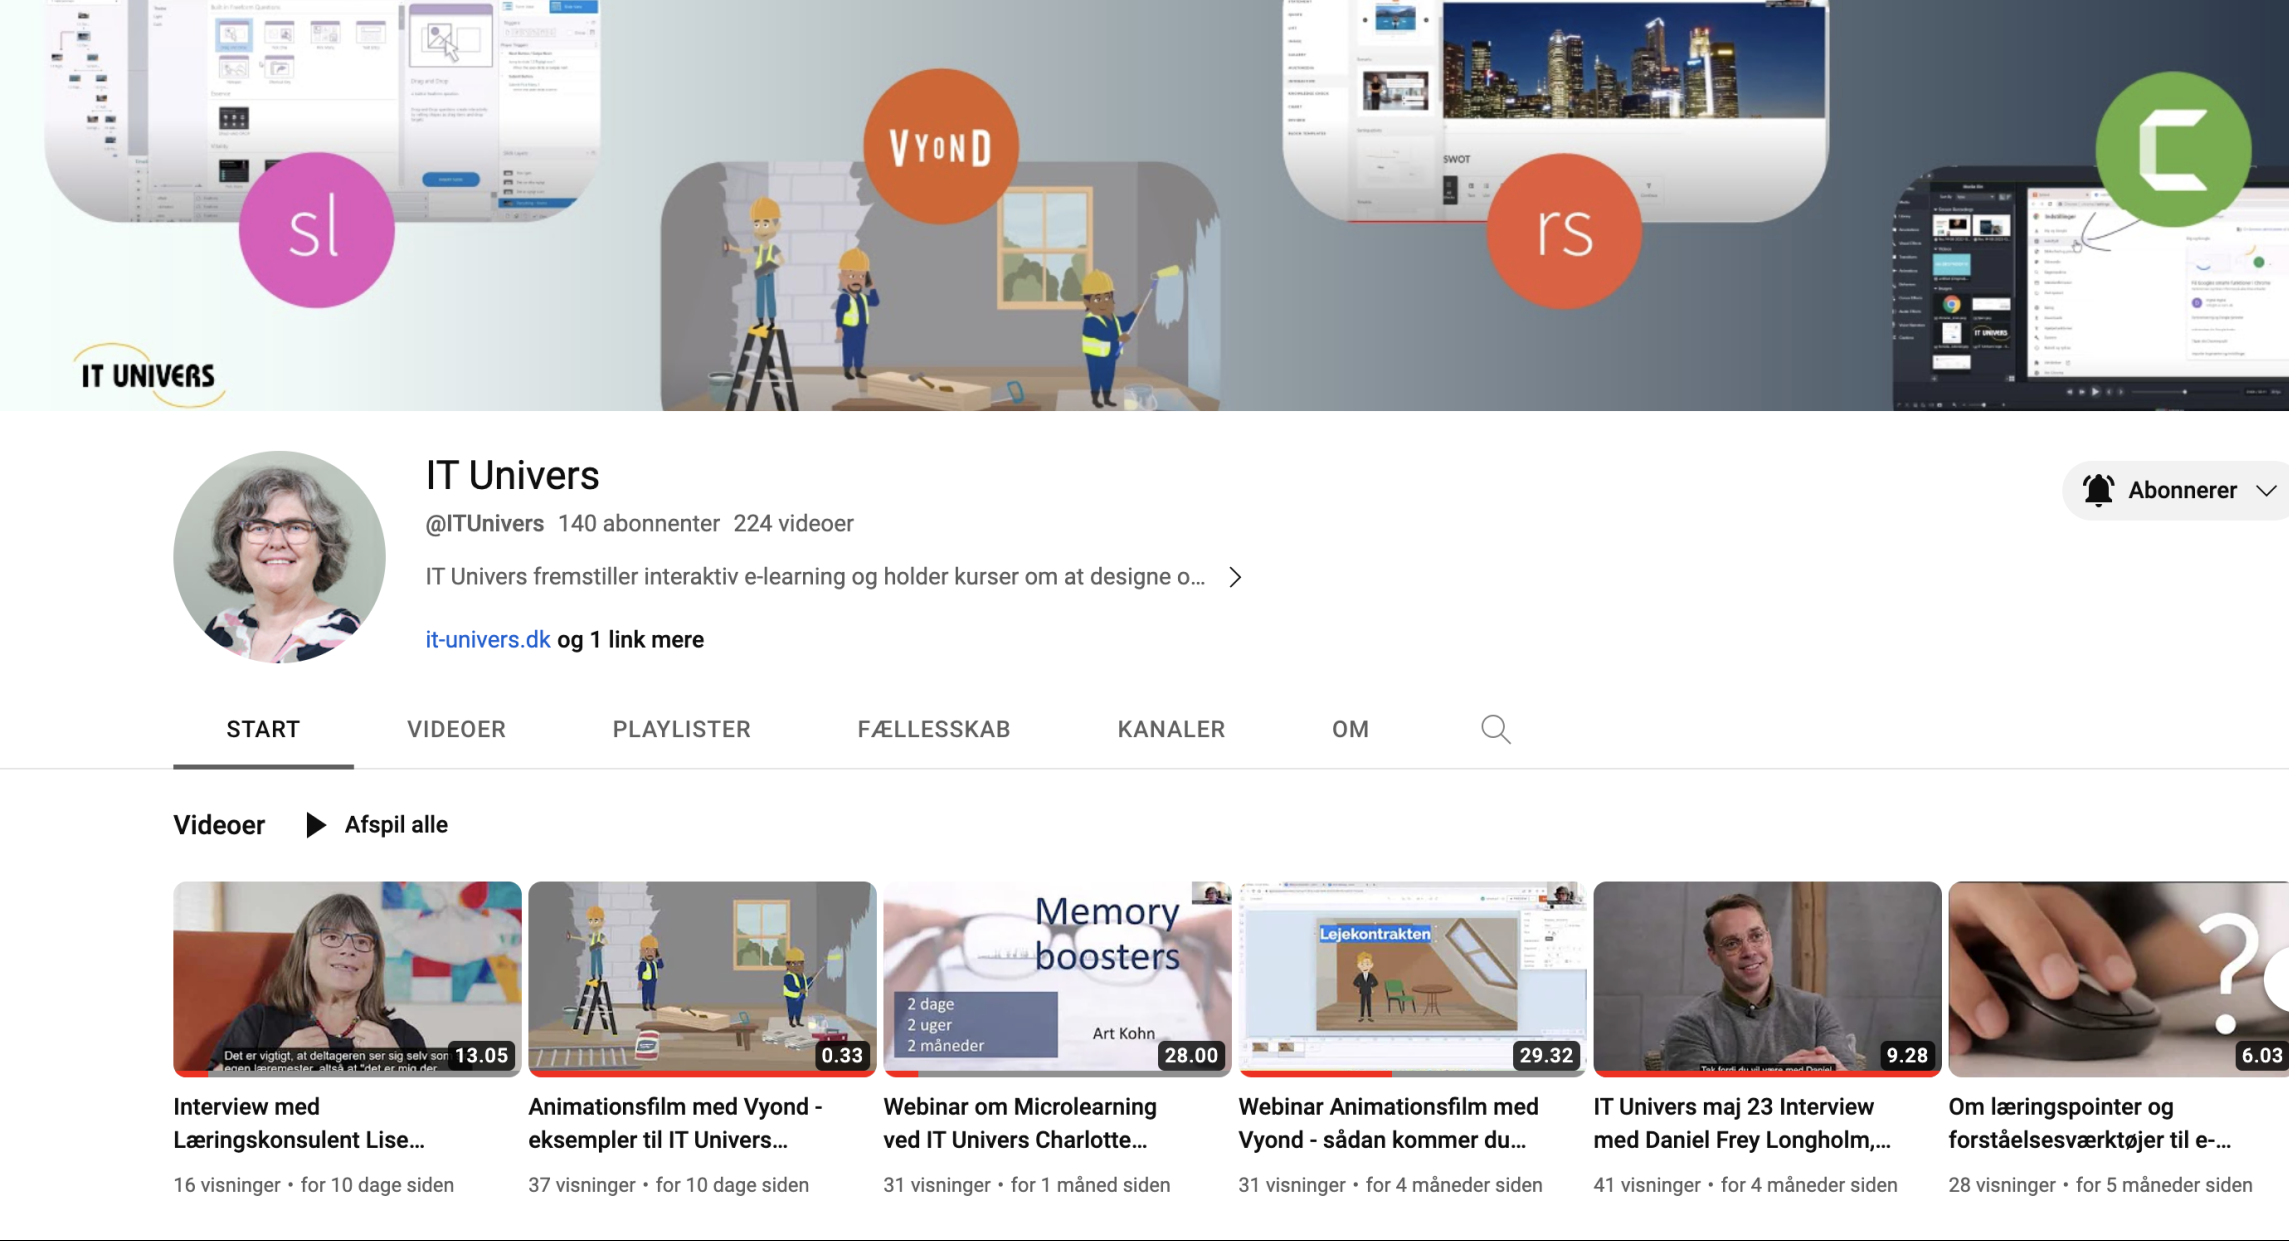Open the Om læringspointer video thumbnail
Screen dimensions: 2289x1241
pos(2118,979)
